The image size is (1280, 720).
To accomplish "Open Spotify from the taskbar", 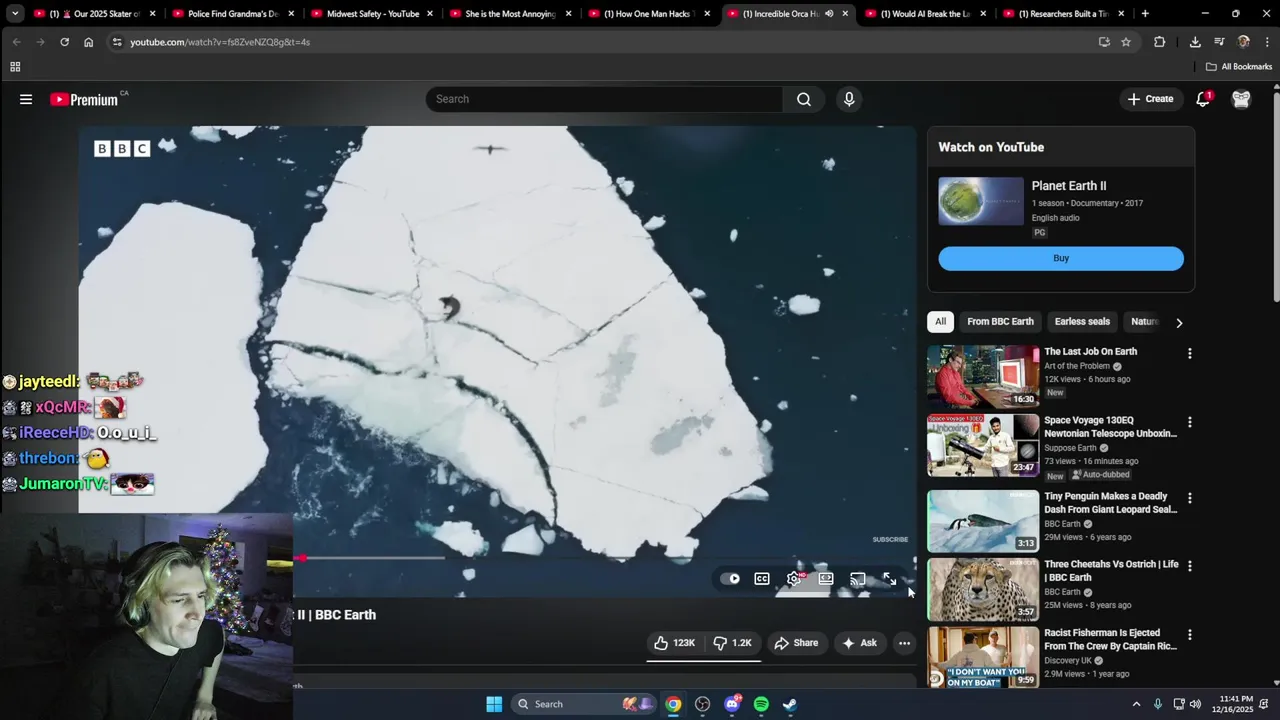I will tap(761, 704).
